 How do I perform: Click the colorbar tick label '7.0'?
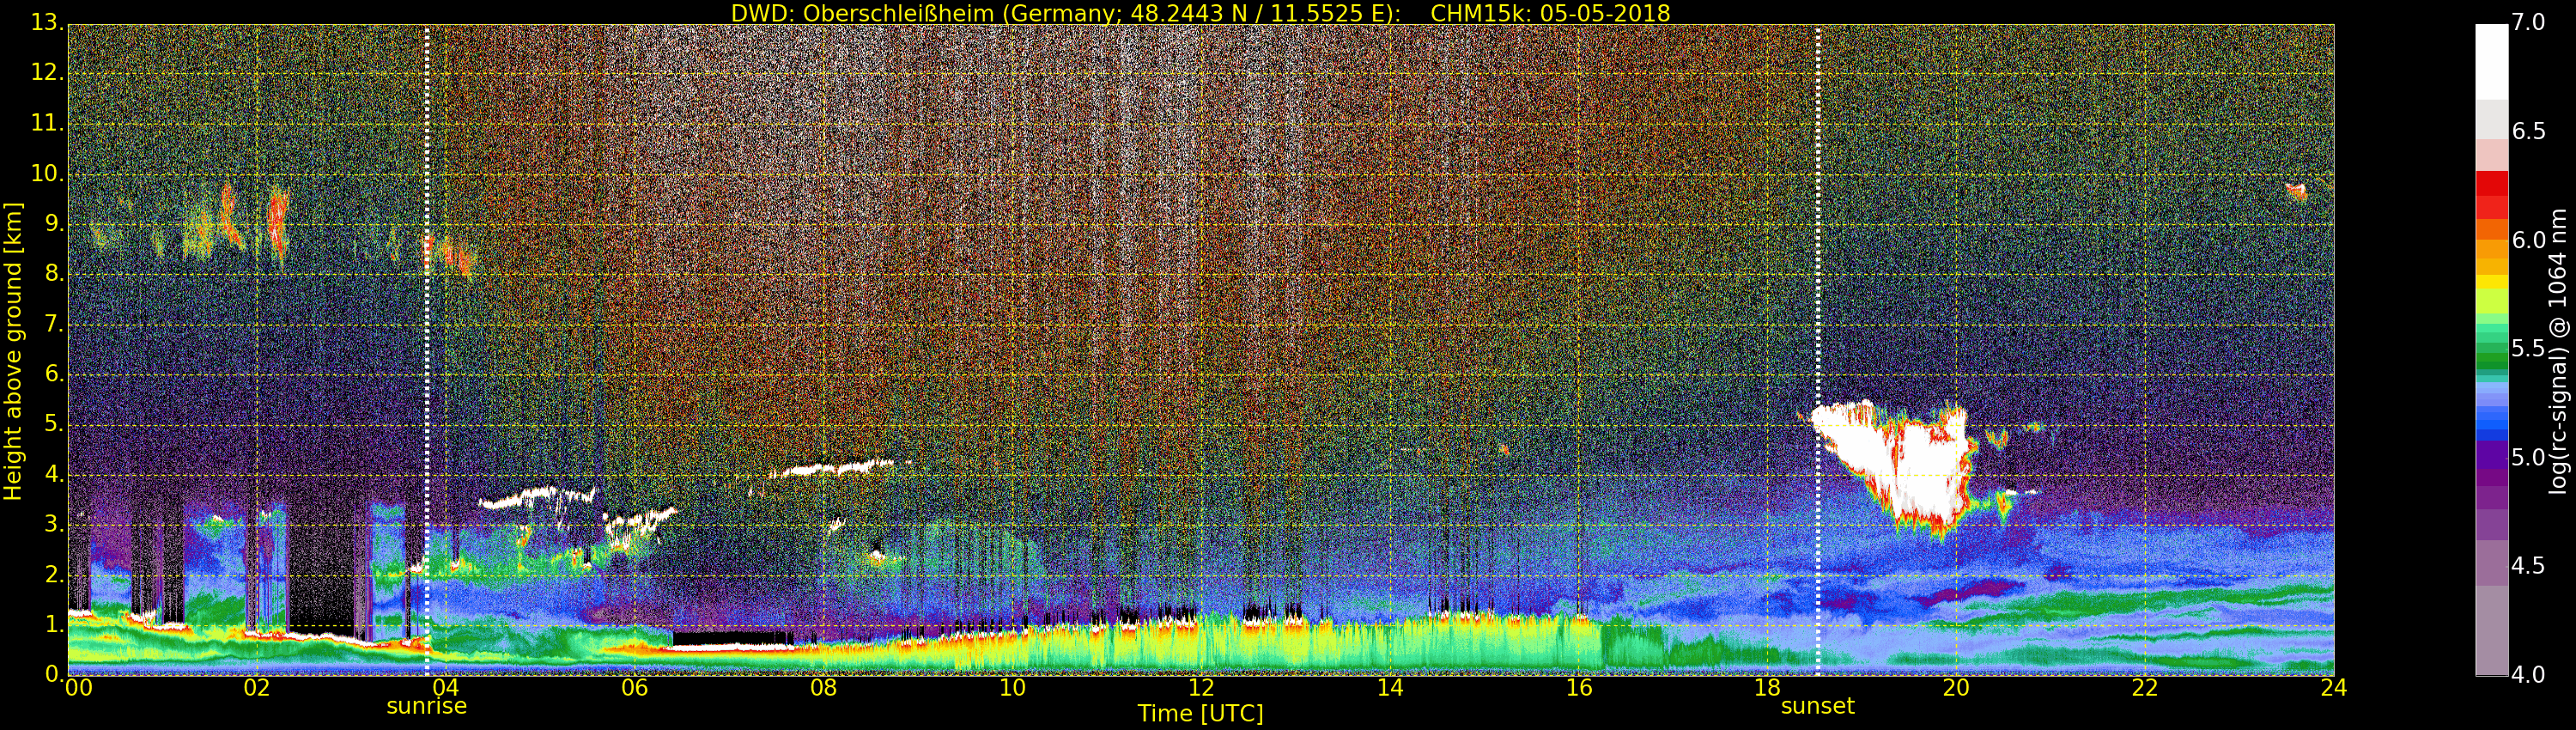click(2528, 23)
